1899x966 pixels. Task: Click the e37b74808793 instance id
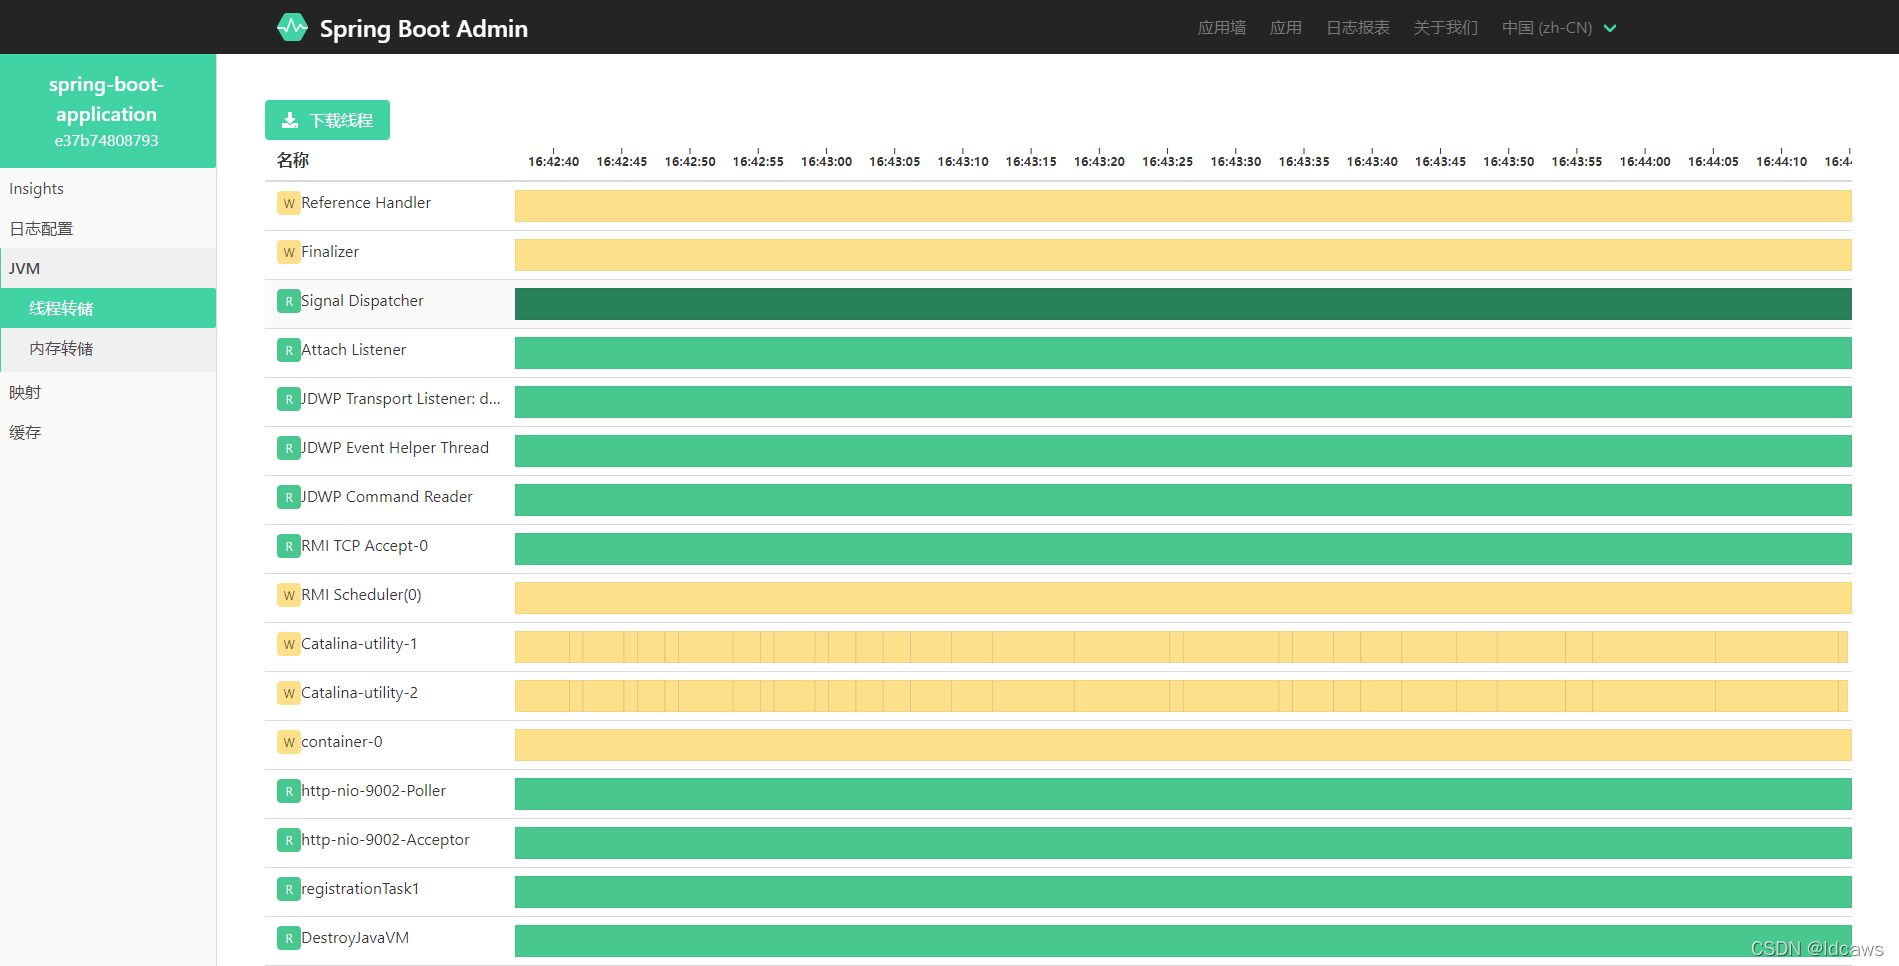click(106, 141)
